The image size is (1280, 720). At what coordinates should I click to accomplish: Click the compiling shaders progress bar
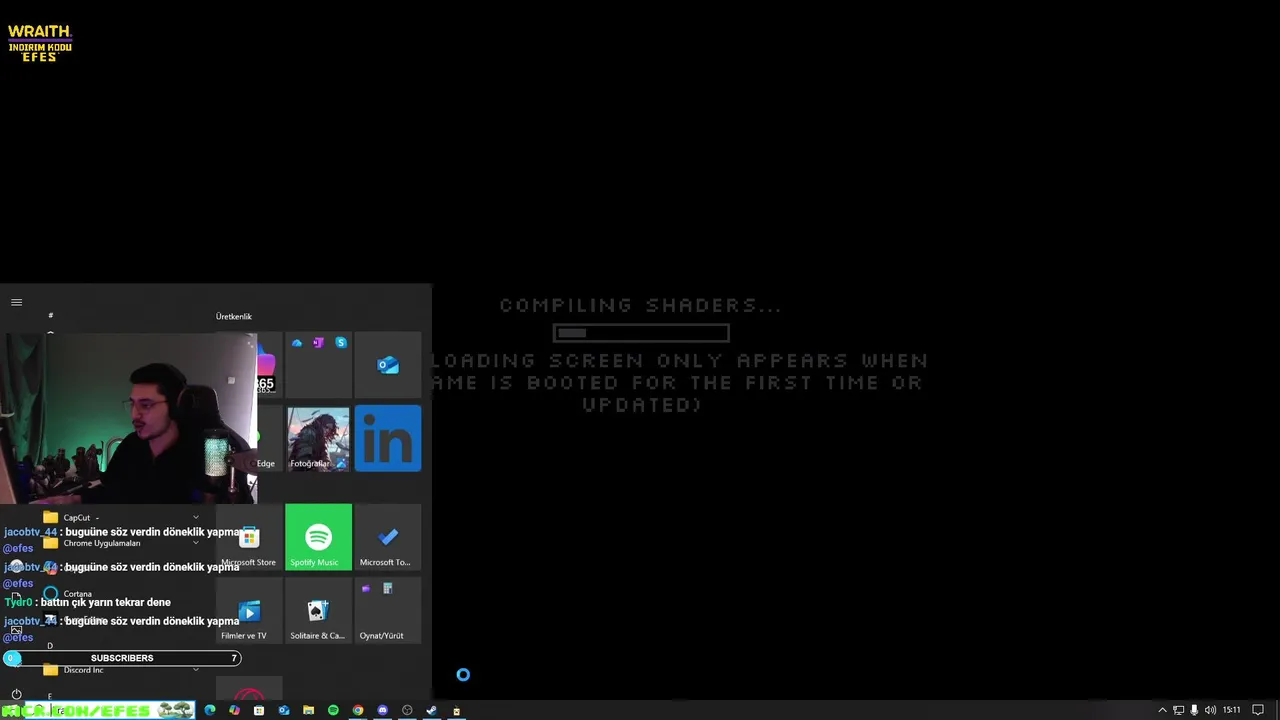[x=641, y=333]
